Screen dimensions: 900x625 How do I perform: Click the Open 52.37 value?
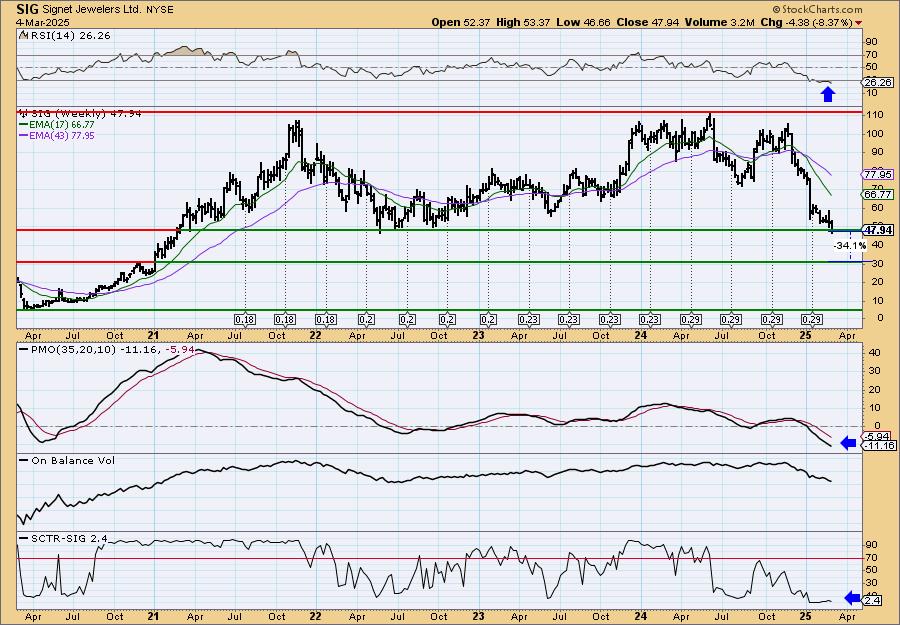(459, 22)
